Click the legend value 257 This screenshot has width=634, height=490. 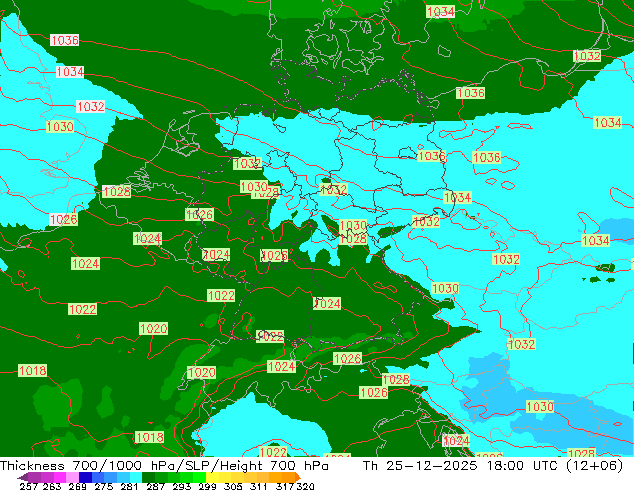click(29, 486)
